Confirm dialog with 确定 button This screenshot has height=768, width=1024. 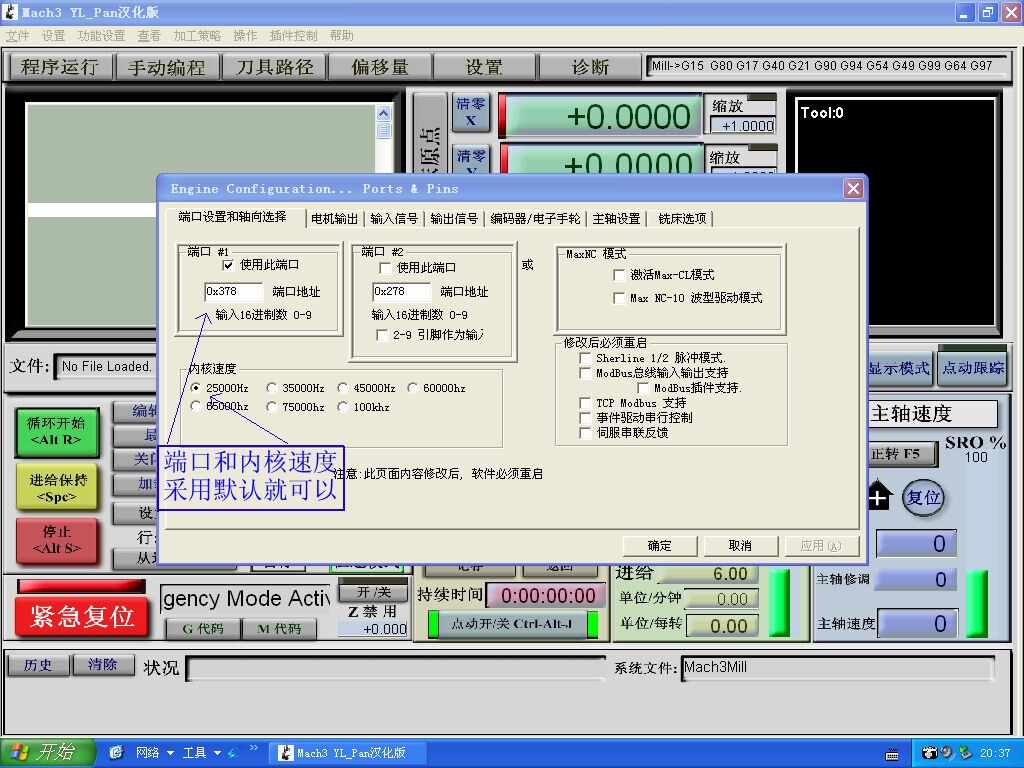click(x=660, y=545)
